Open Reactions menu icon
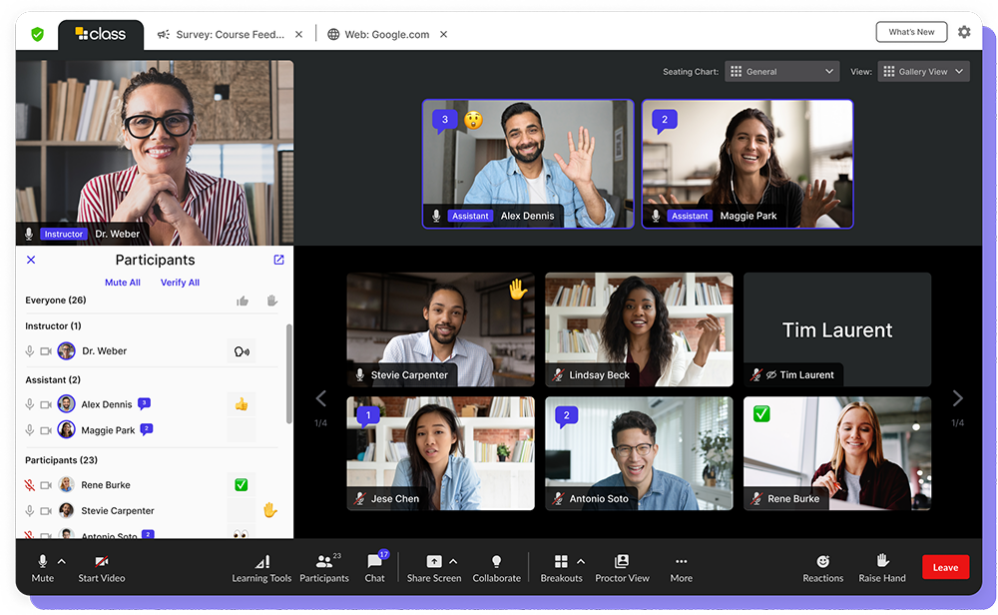Screen dimensions: 998x615 click(x=822, y=562)
